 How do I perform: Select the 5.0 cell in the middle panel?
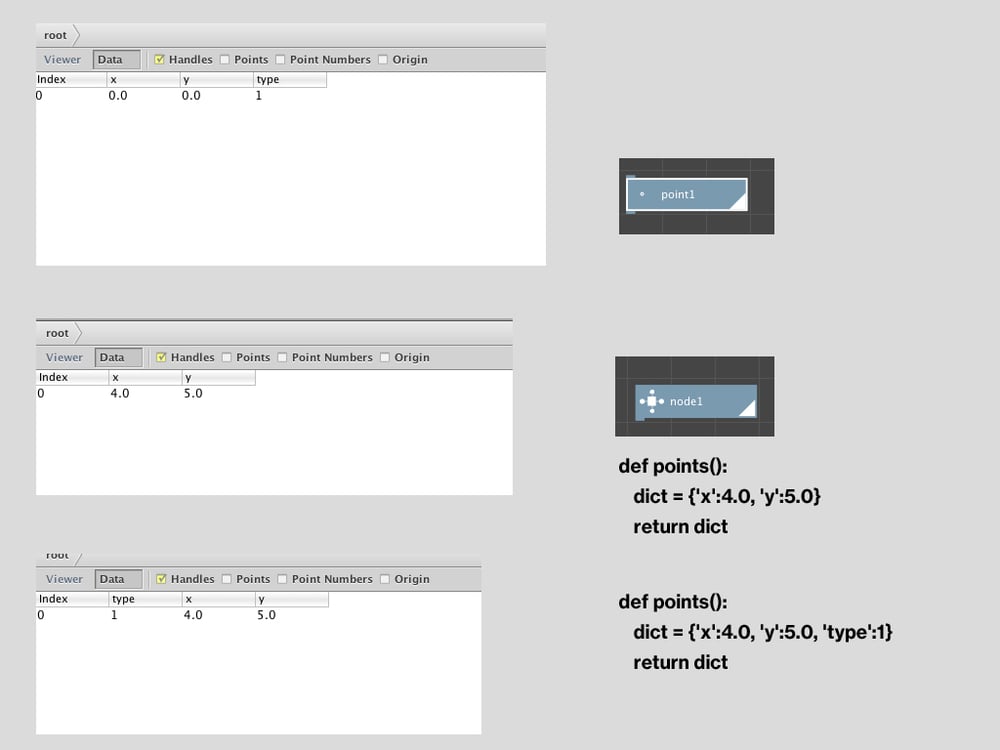193,393
